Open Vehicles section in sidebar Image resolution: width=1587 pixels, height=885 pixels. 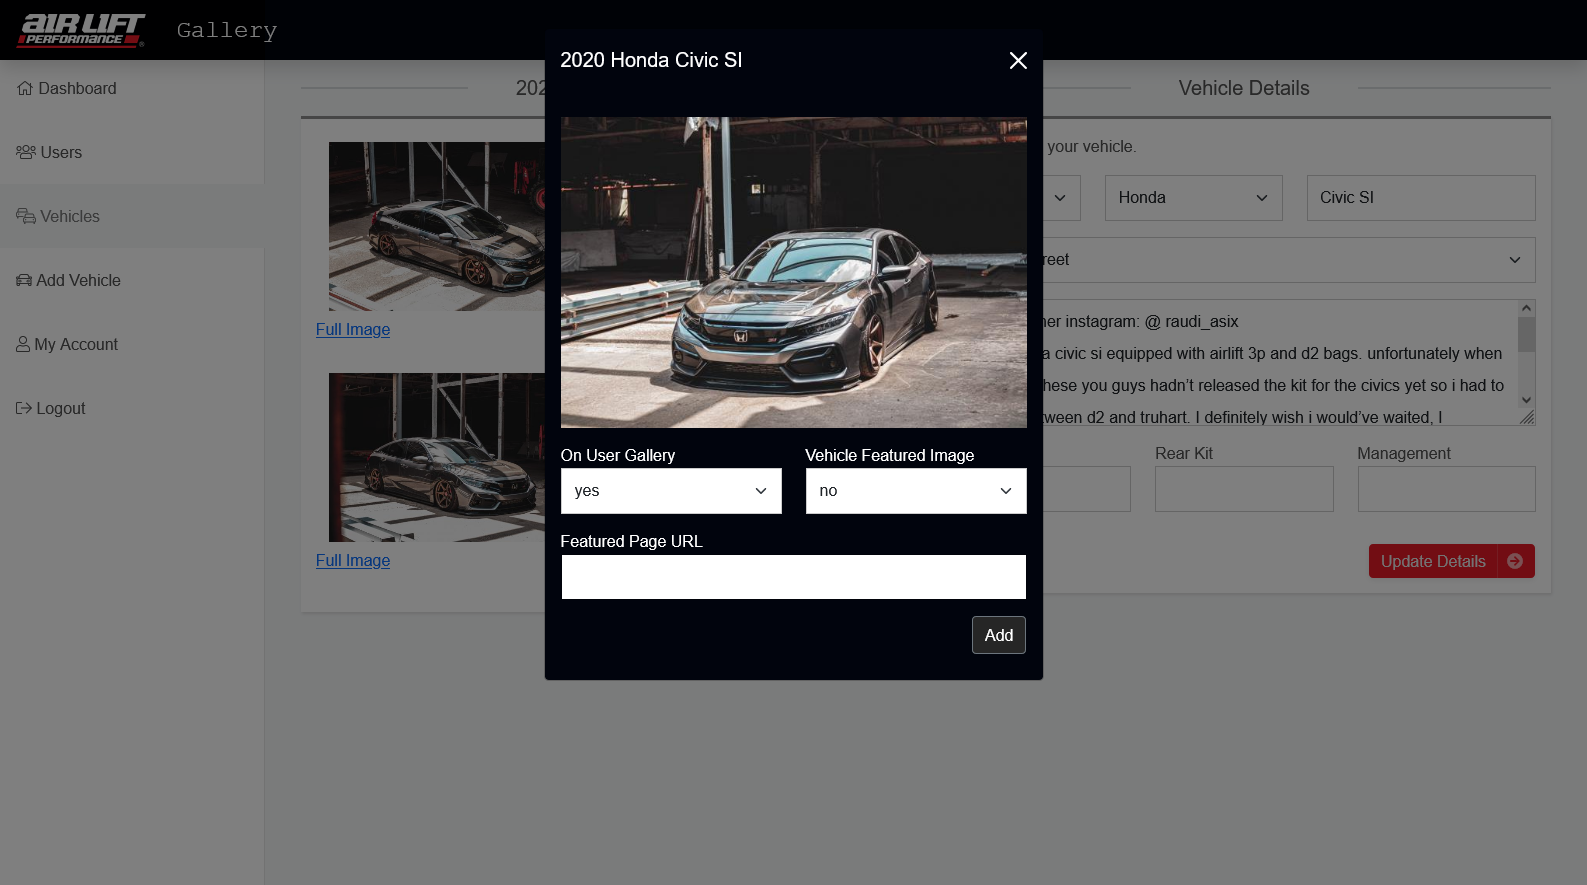(x=132, y=216)
